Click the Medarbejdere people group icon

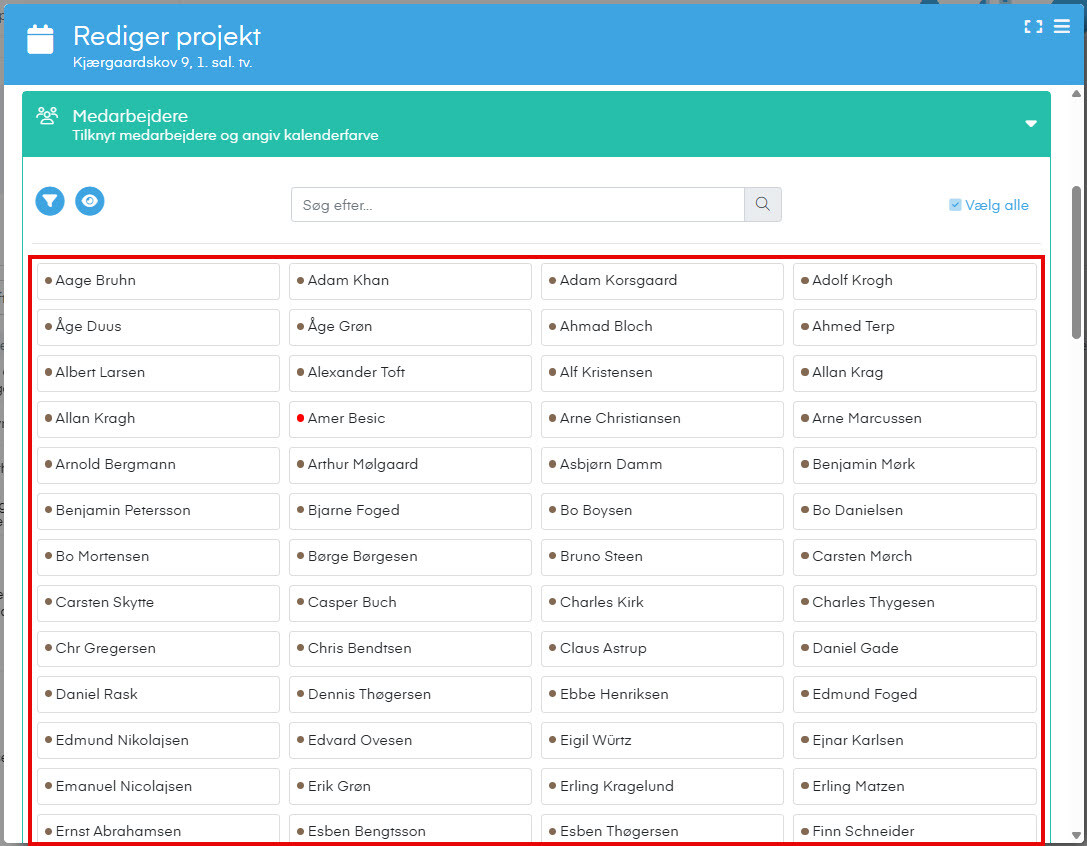pyautogui.click(x=47, y=116)
